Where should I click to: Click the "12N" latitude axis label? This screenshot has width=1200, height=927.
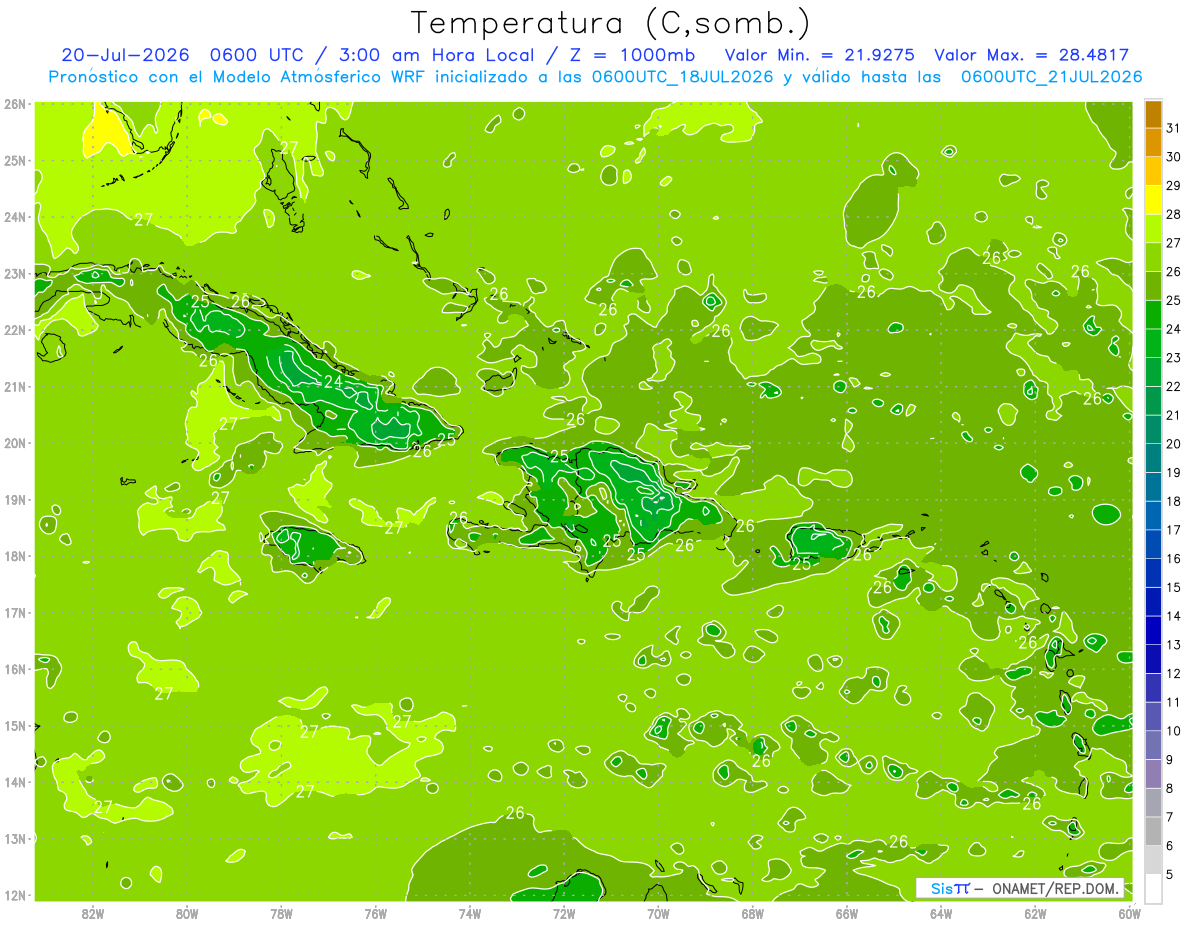pyautogui.click(x=14, y=895)
